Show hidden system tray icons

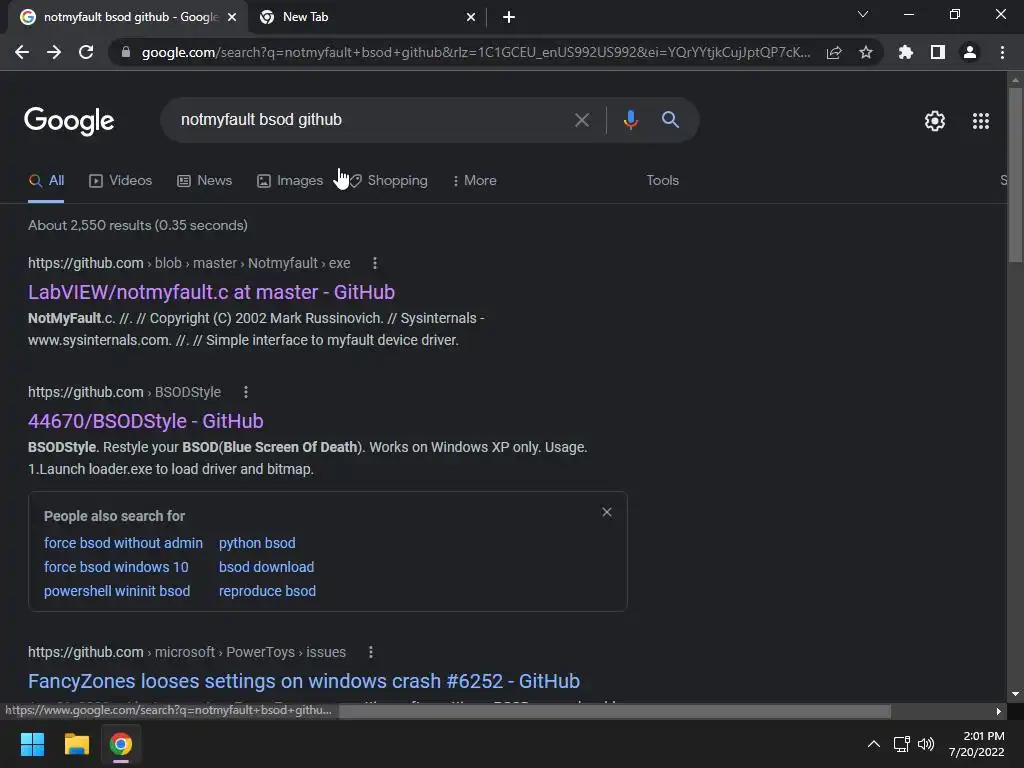tap(873, 744)
